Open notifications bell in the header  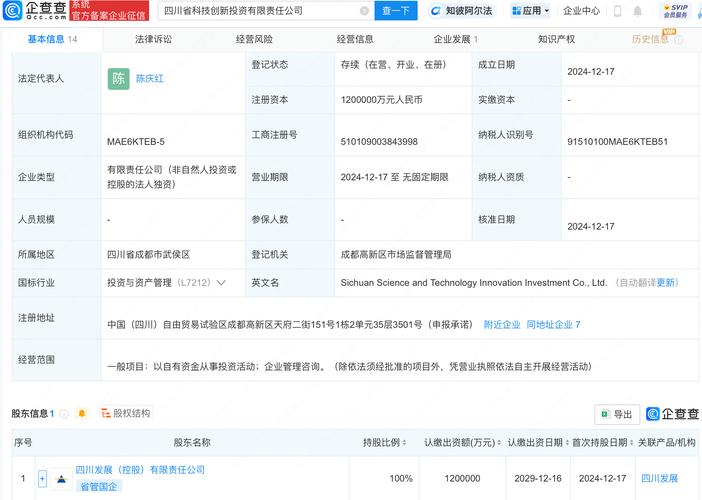[638, 11]
